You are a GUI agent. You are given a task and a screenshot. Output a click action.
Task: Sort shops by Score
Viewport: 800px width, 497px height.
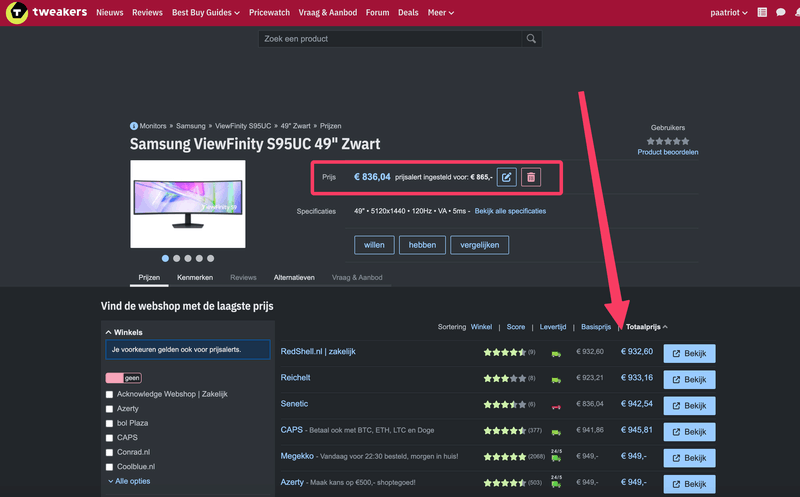[x=516, y=327]
